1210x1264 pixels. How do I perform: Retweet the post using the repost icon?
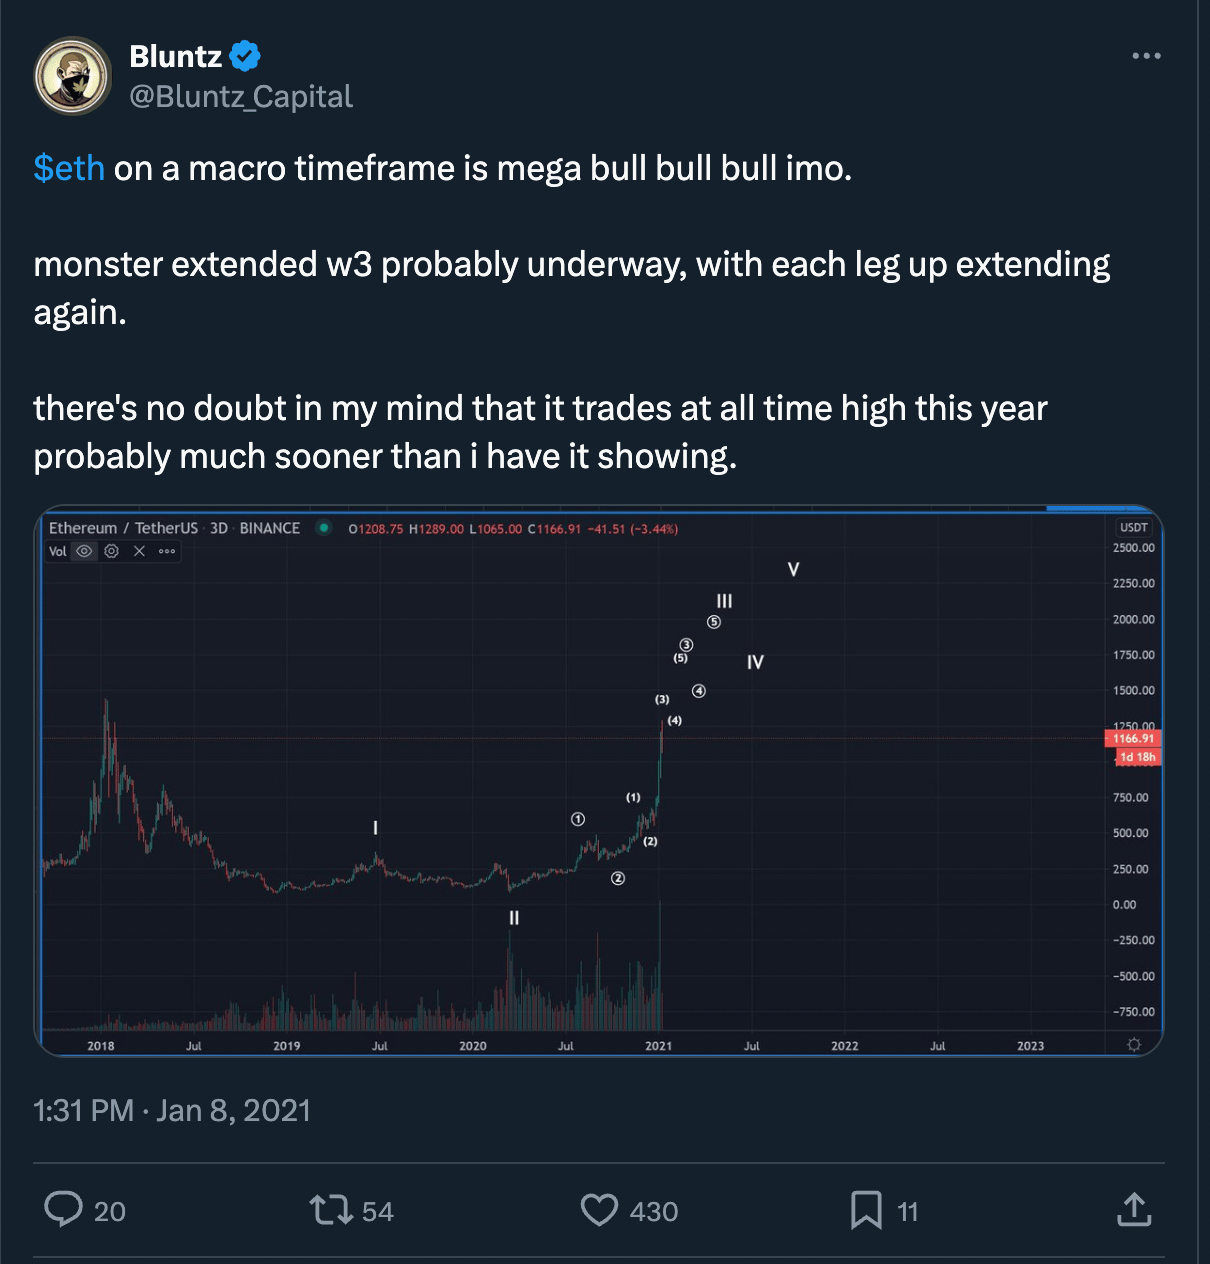tap(331, 1209)
